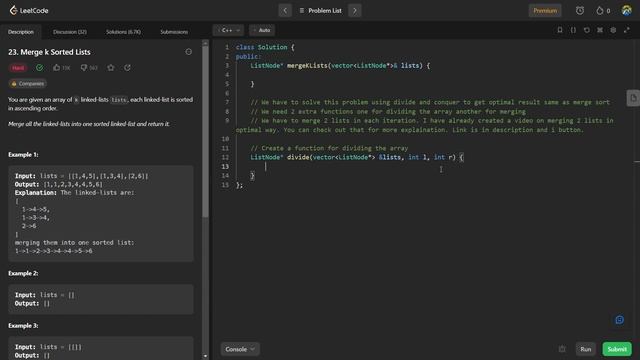Open the C++ language dropdown

pyautogui.click(x=228, y=30)
